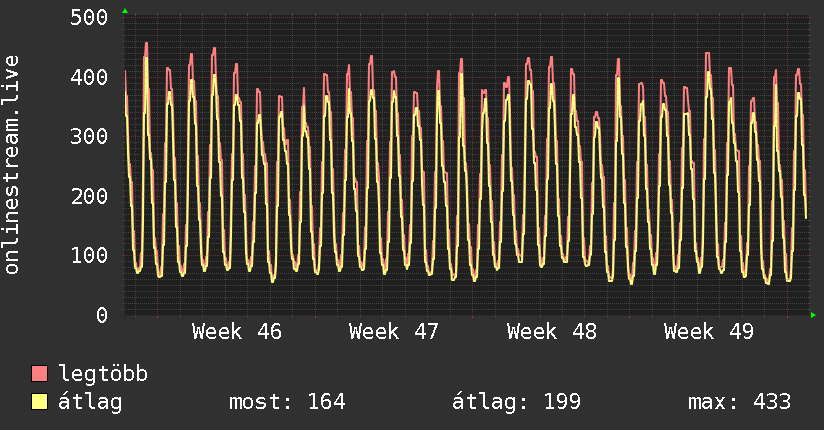Select the legtöbb legend label

coord(104,374)
